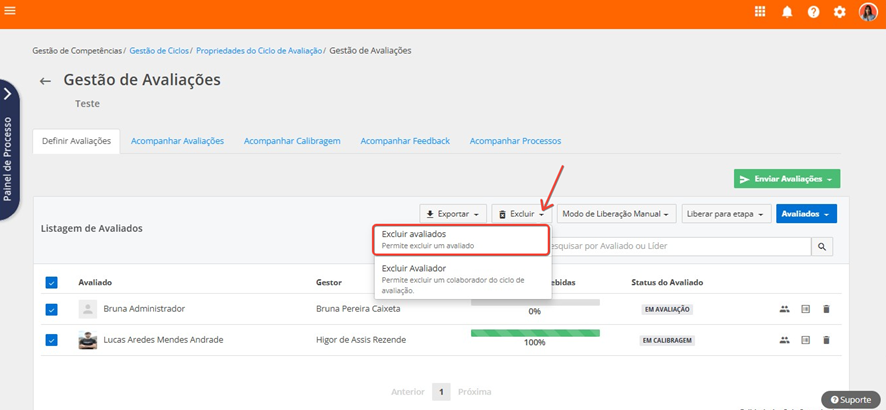Uncheck the Lucas Aredes Mendes Andrade checkbox
This screenshot has height=410, width=886.
(52, 340)
